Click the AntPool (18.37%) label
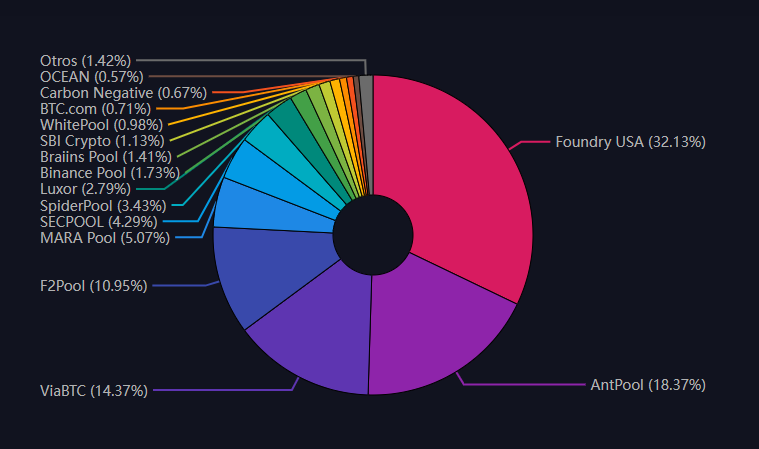The image size is (759, 449). tap(648, 384)
